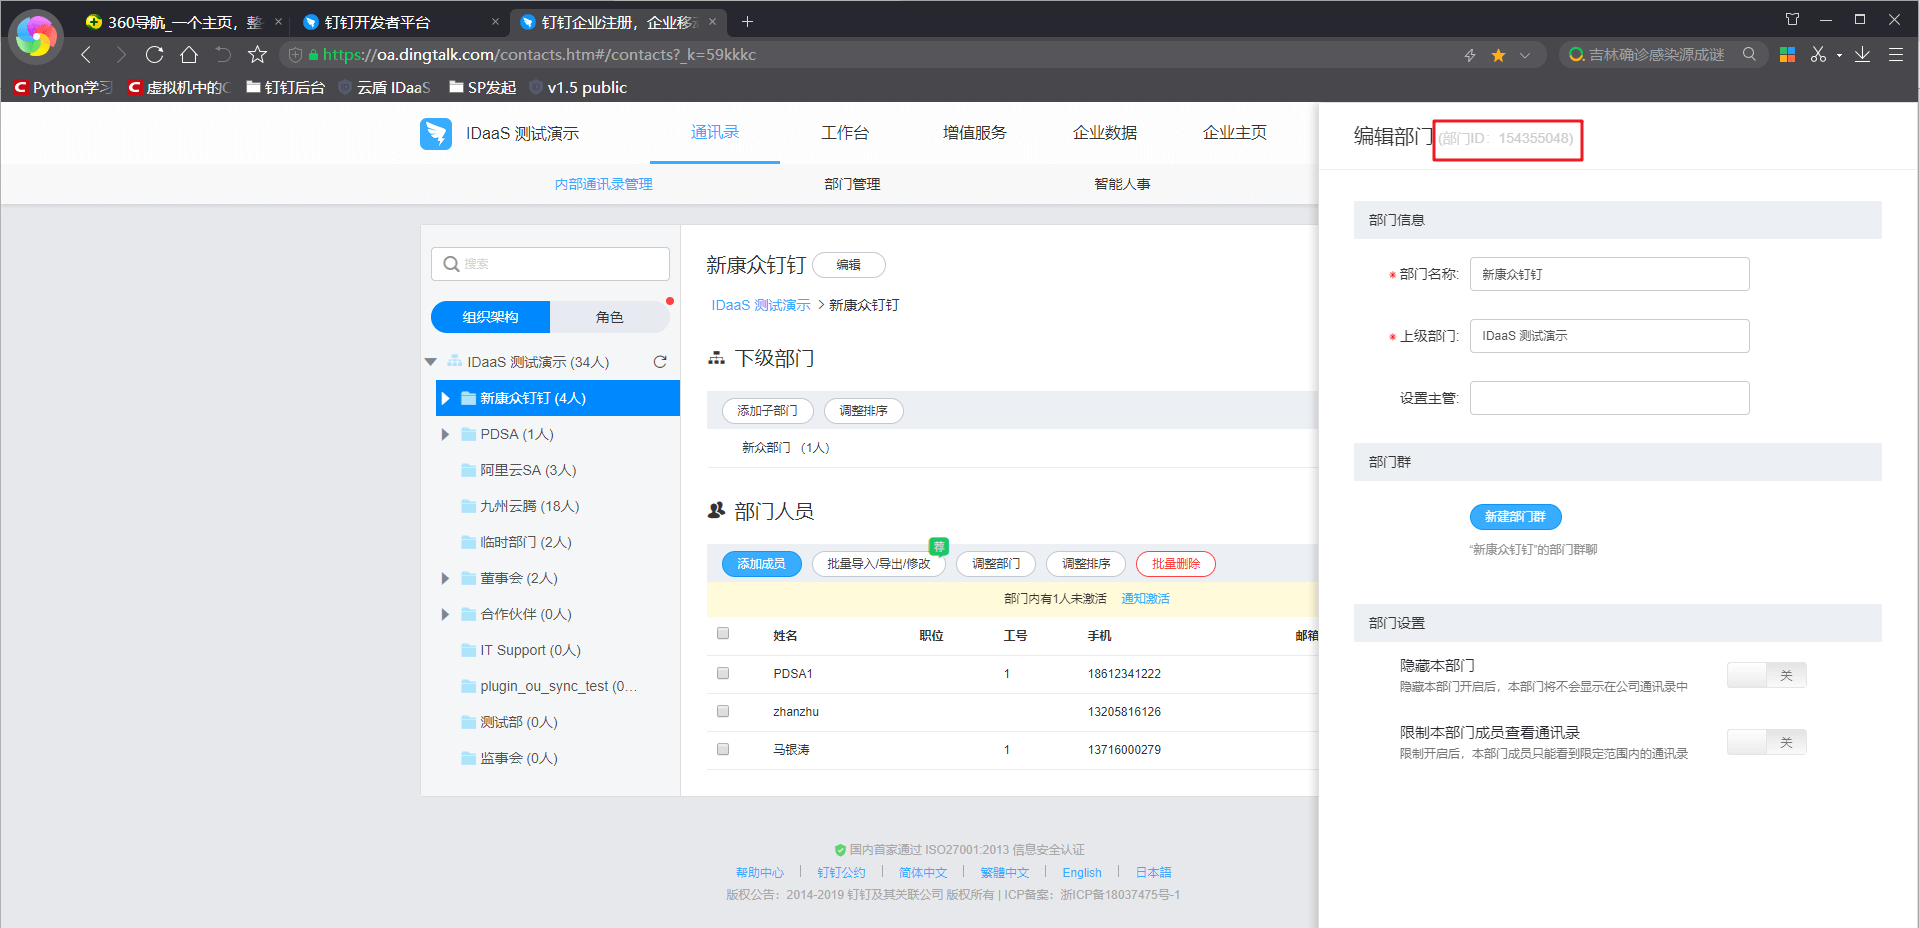Select the 组织架构 tab

(490, 317)
